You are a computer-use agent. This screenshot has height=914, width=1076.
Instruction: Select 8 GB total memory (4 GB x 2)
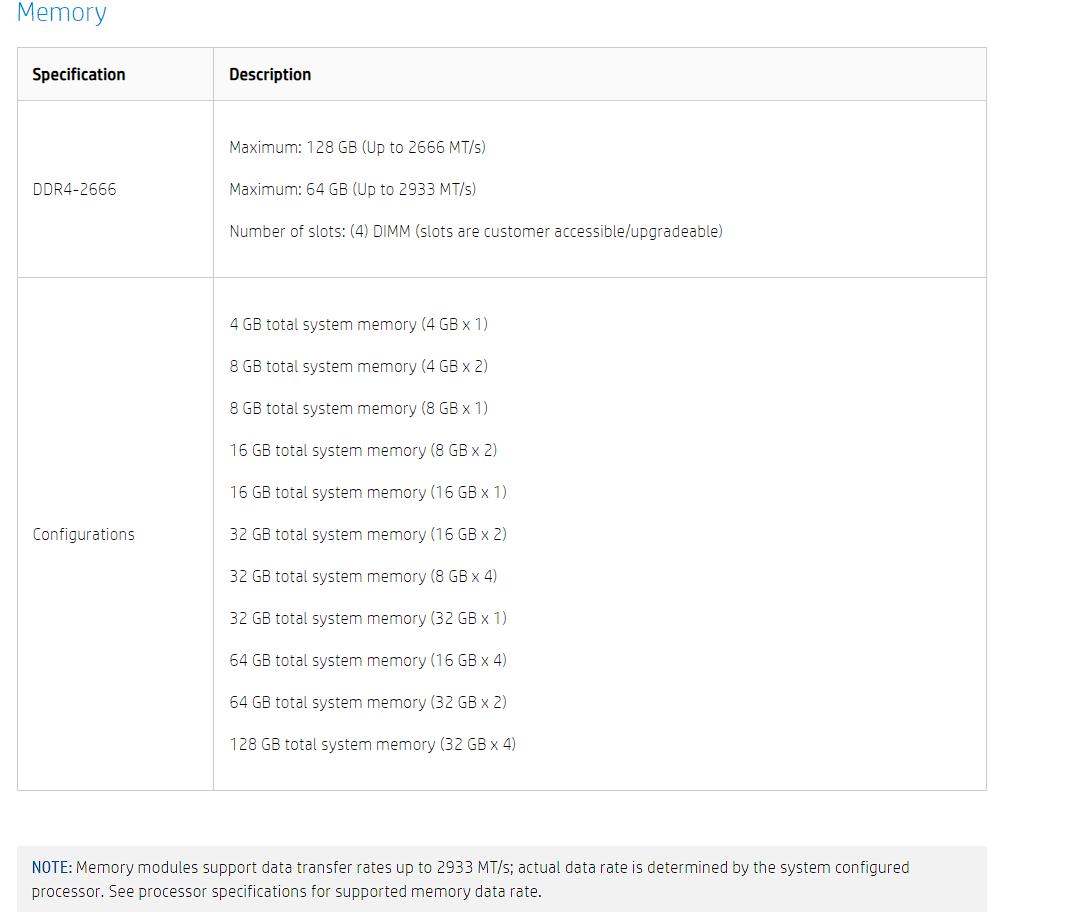tap(359, 366)
